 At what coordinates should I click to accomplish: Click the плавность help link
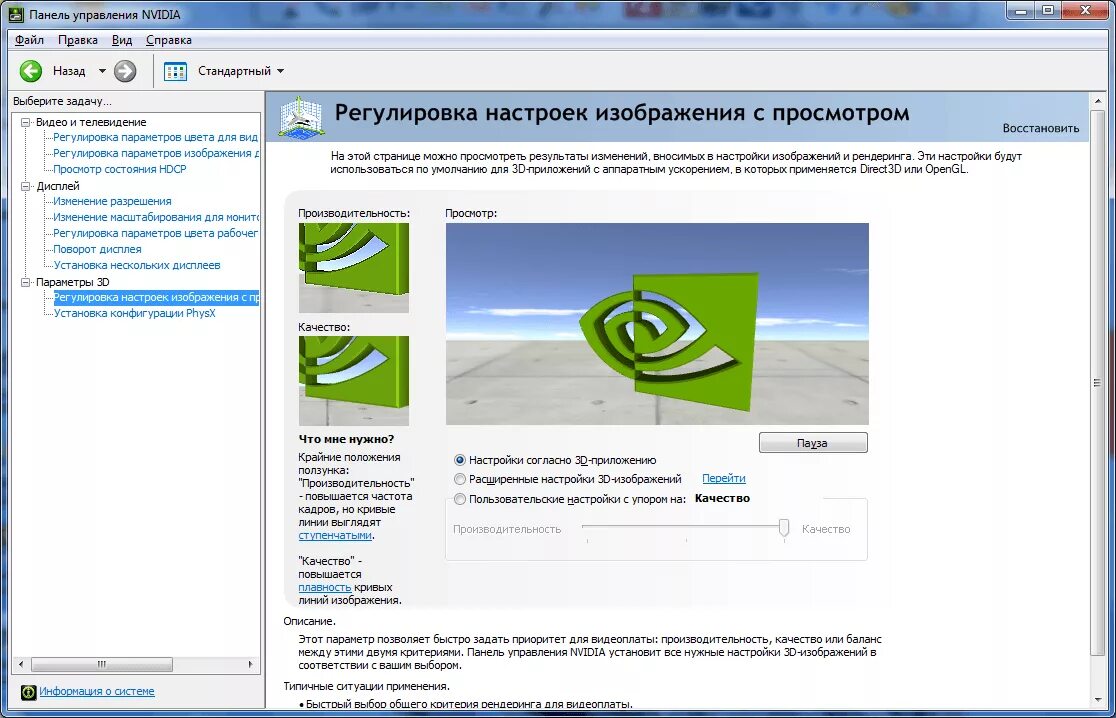click(x=325, y=587)
